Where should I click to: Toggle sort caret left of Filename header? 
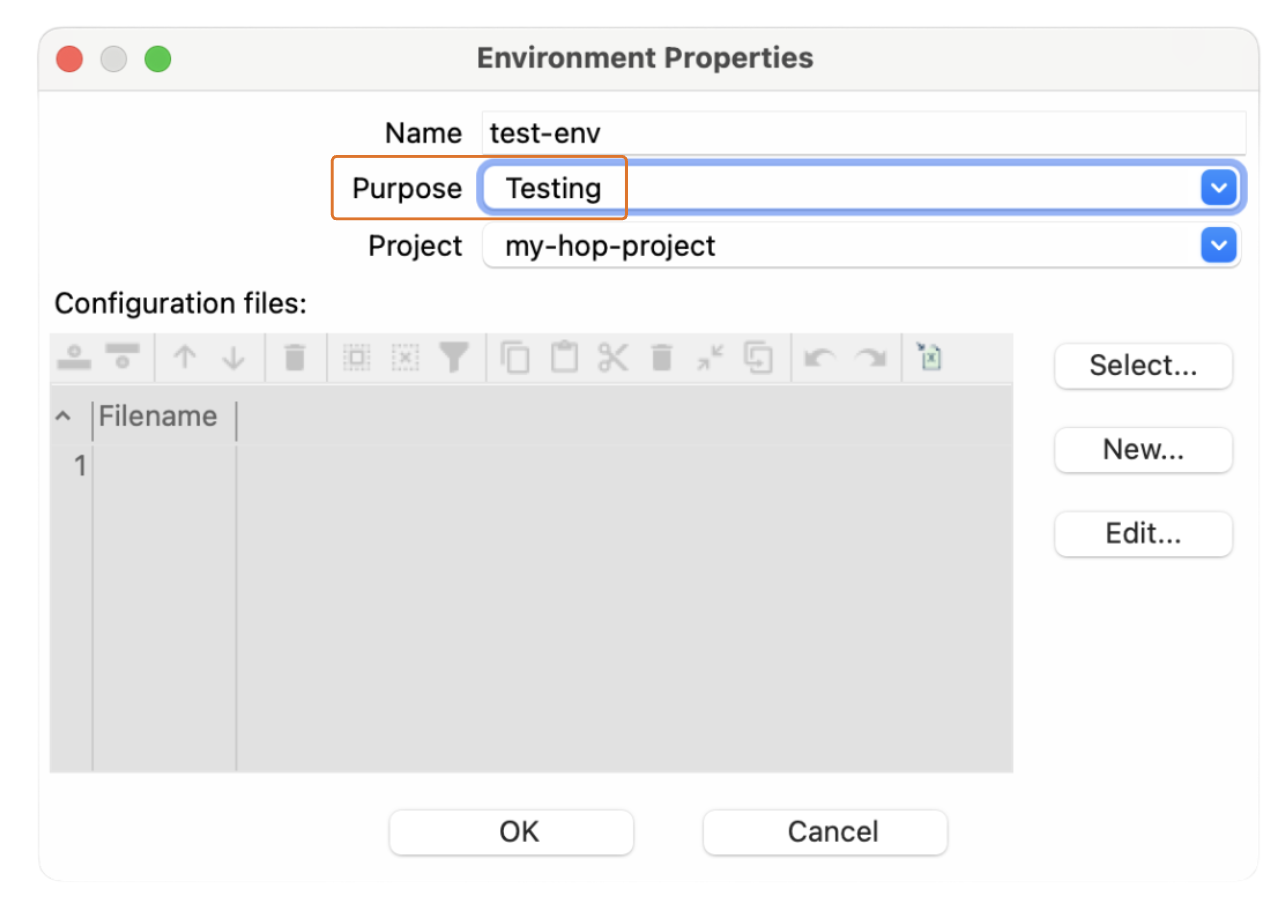coord(62,416)
